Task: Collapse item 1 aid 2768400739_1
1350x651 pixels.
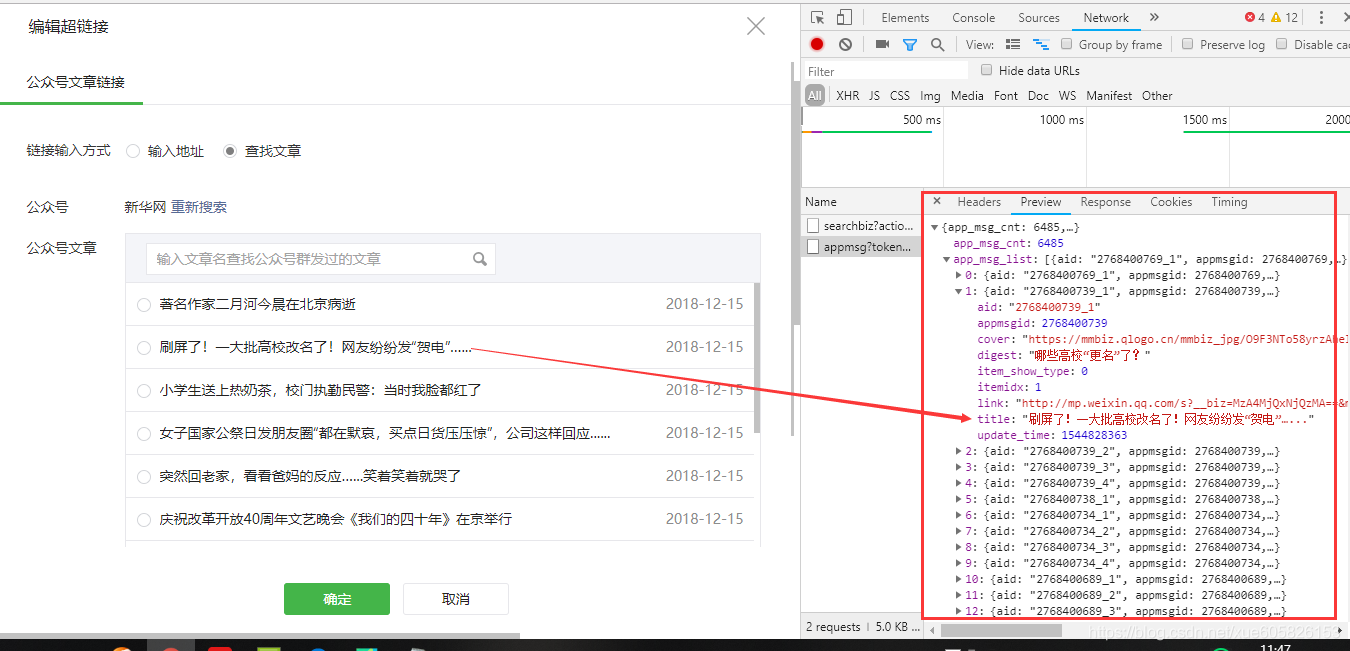Action: coord(958,291)
